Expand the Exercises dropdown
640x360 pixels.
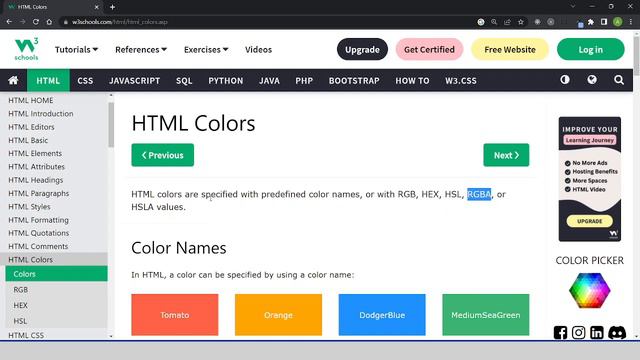206,49
